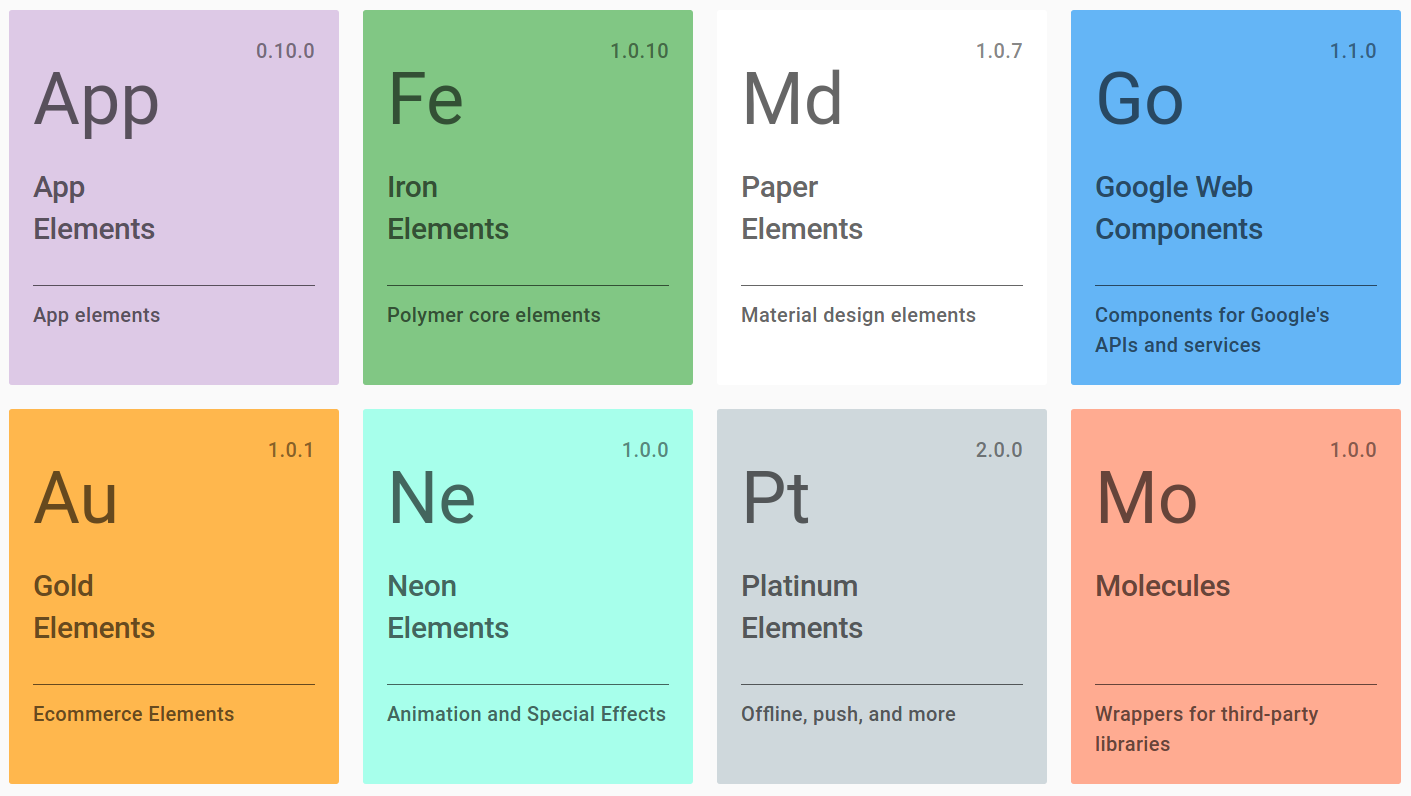This screenshot has width=1411, height=796.
Task: Click the 'Polymer core elements' description
Action: (493, 315)
